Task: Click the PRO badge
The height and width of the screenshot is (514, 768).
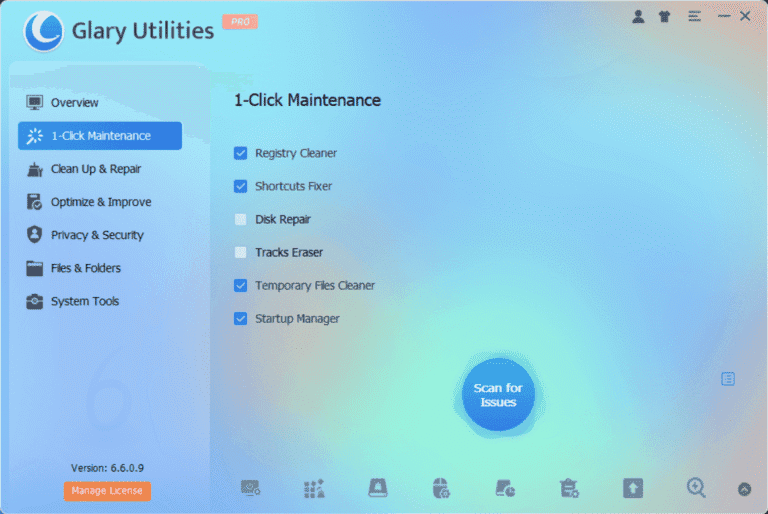Action: coord(240,22)
